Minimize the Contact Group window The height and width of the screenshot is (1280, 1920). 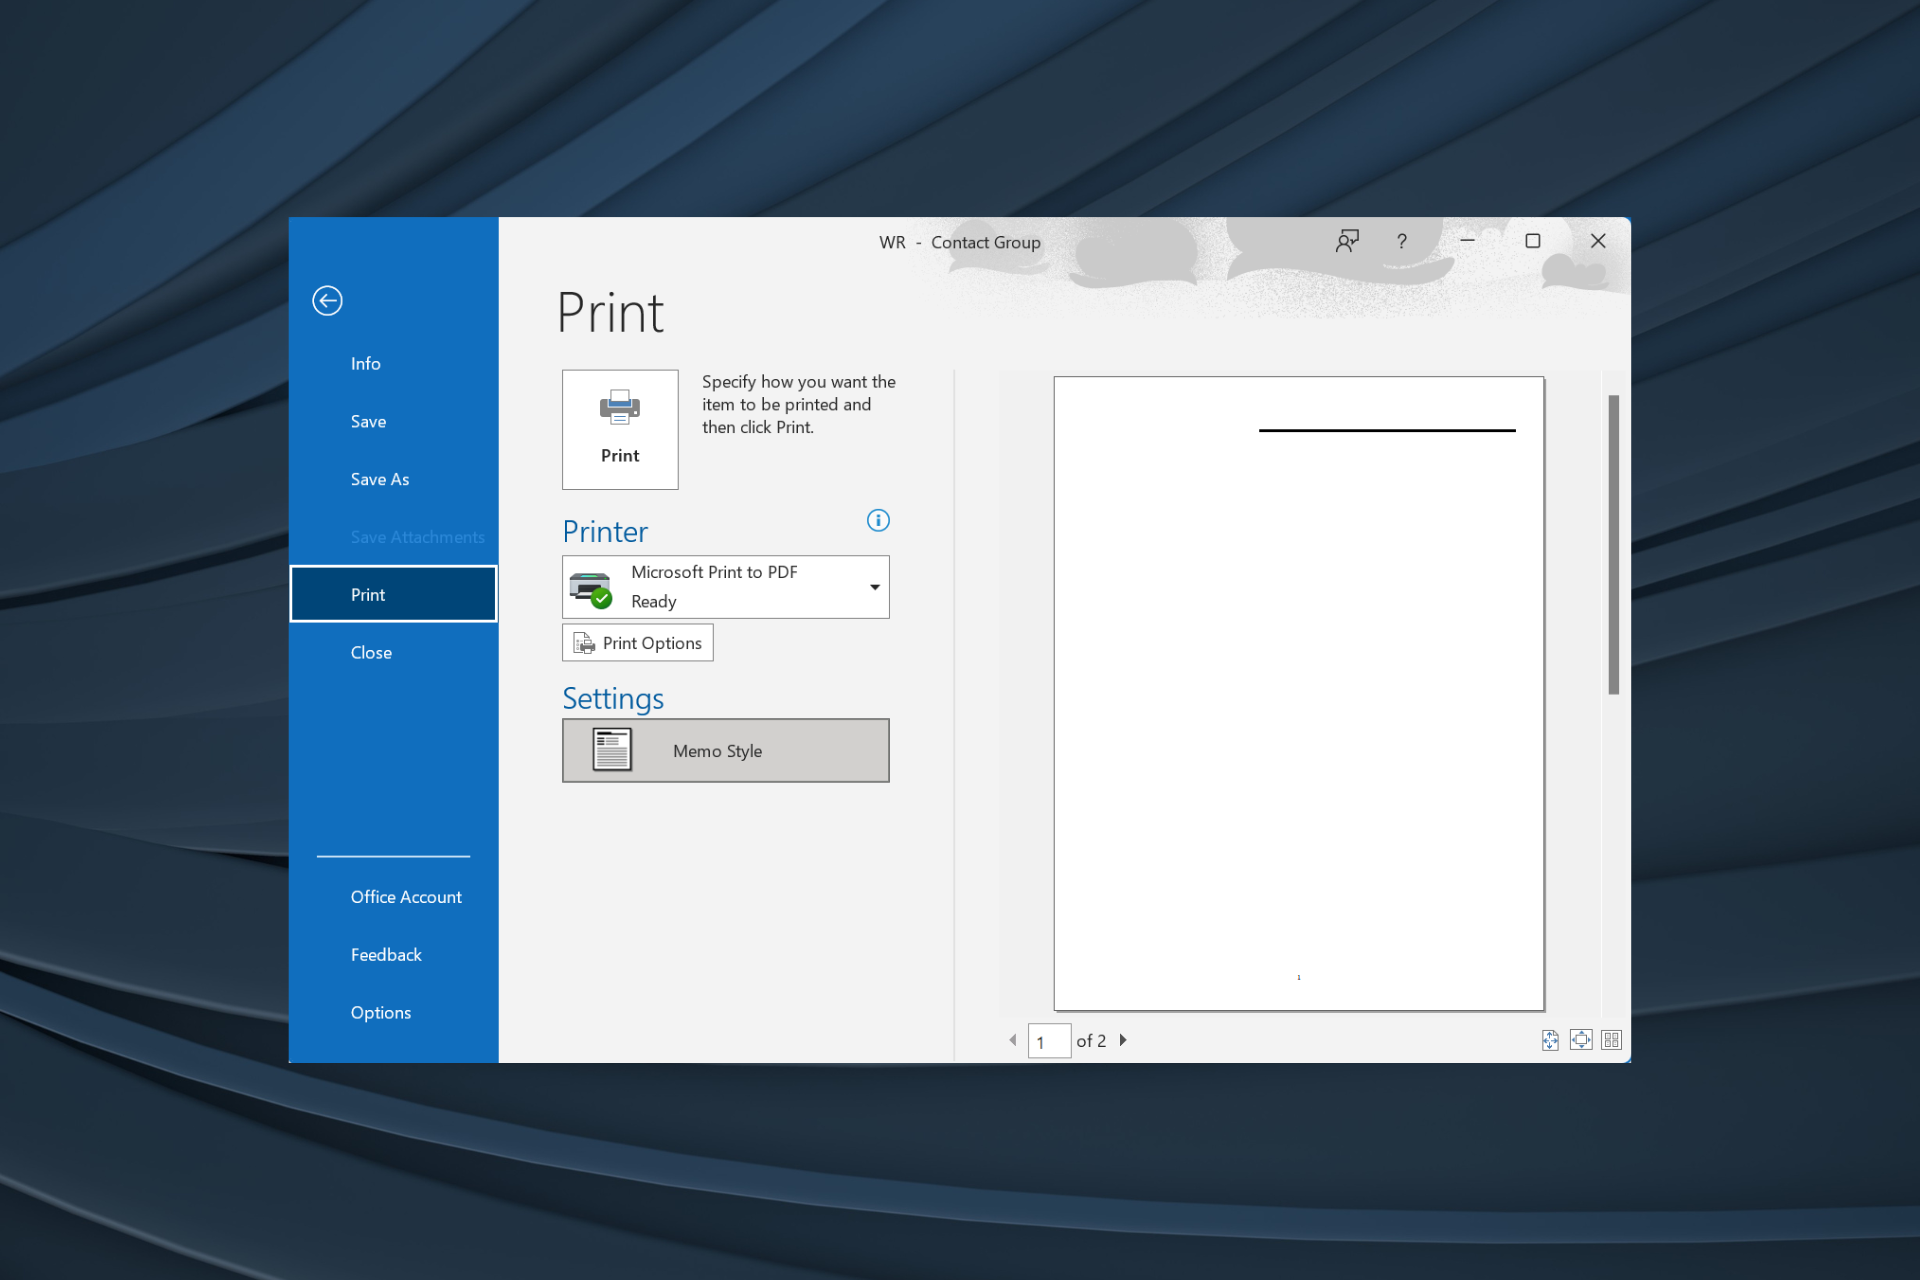1467,241
